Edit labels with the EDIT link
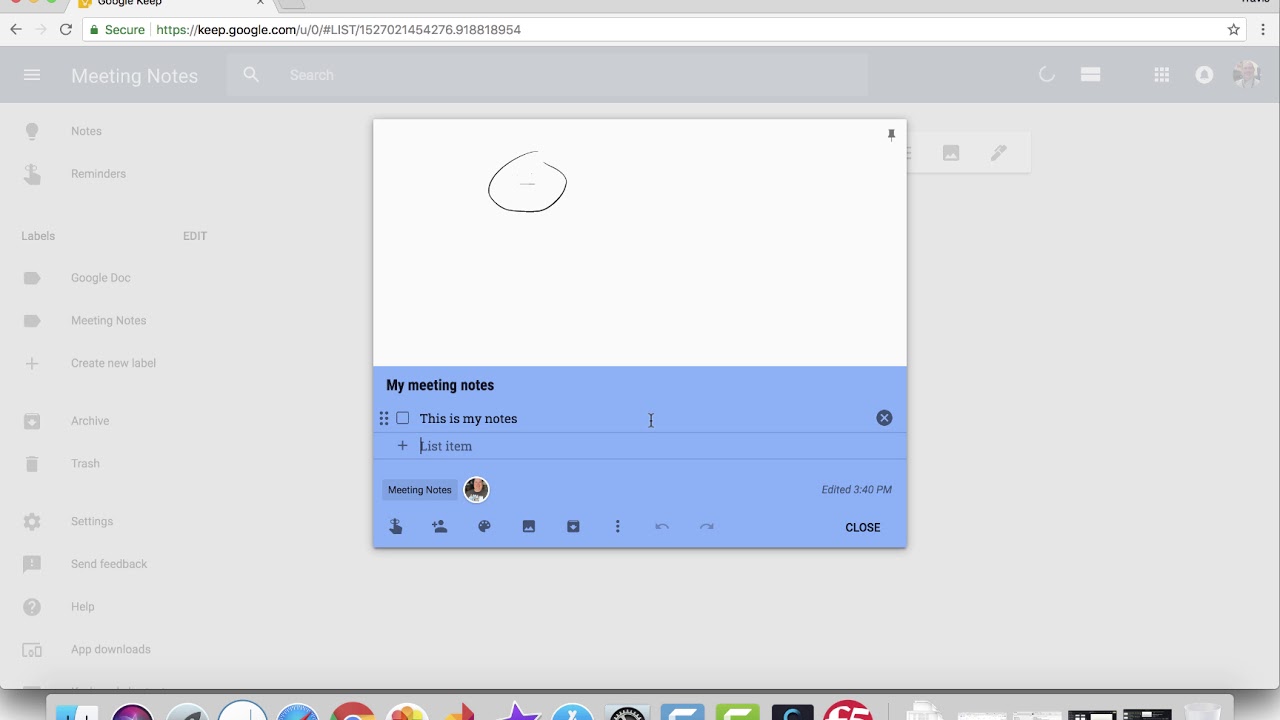Viewport: 1280px width, 720px height. click(x=195, y=236)
